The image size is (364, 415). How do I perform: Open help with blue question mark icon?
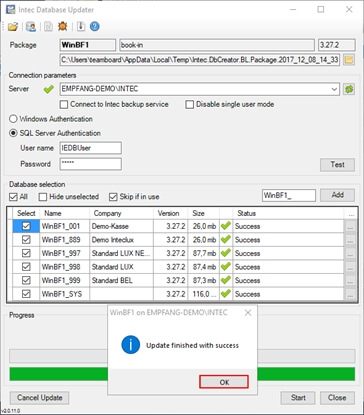(95, 26)
